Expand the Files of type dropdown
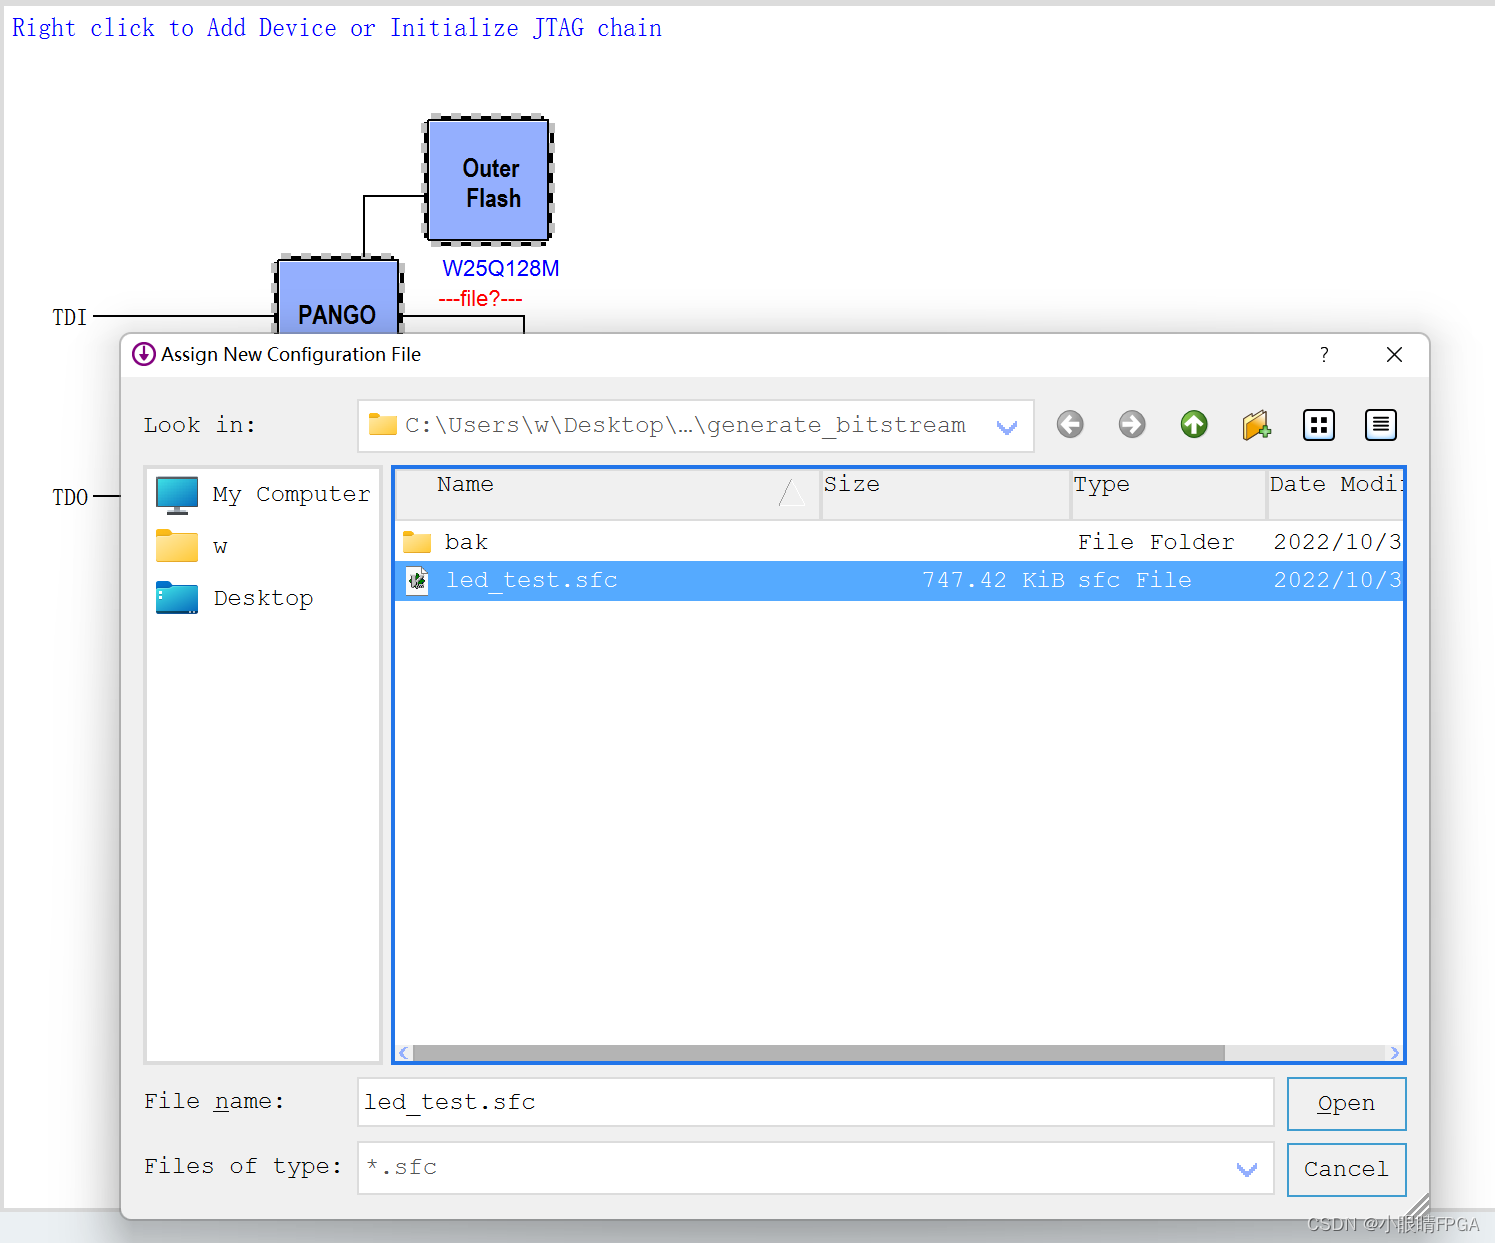 (x=1247, y=1169)
